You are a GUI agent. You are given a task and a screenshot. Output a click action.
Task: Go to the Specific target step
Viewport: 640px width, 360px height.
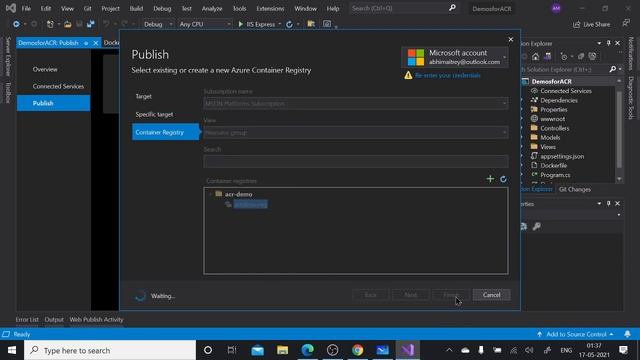(154, 114)
